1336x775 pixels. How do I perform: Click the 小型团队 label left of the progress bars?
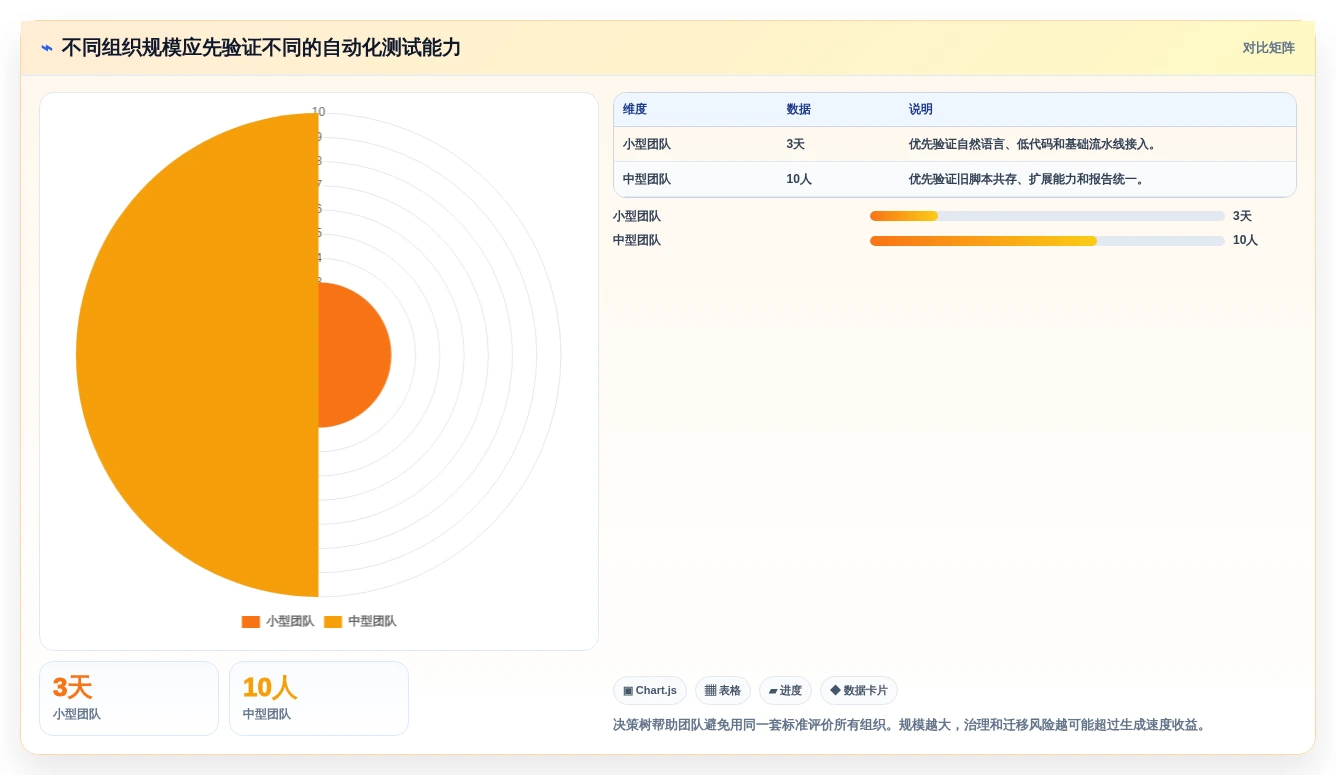click(x=637, y=216)
